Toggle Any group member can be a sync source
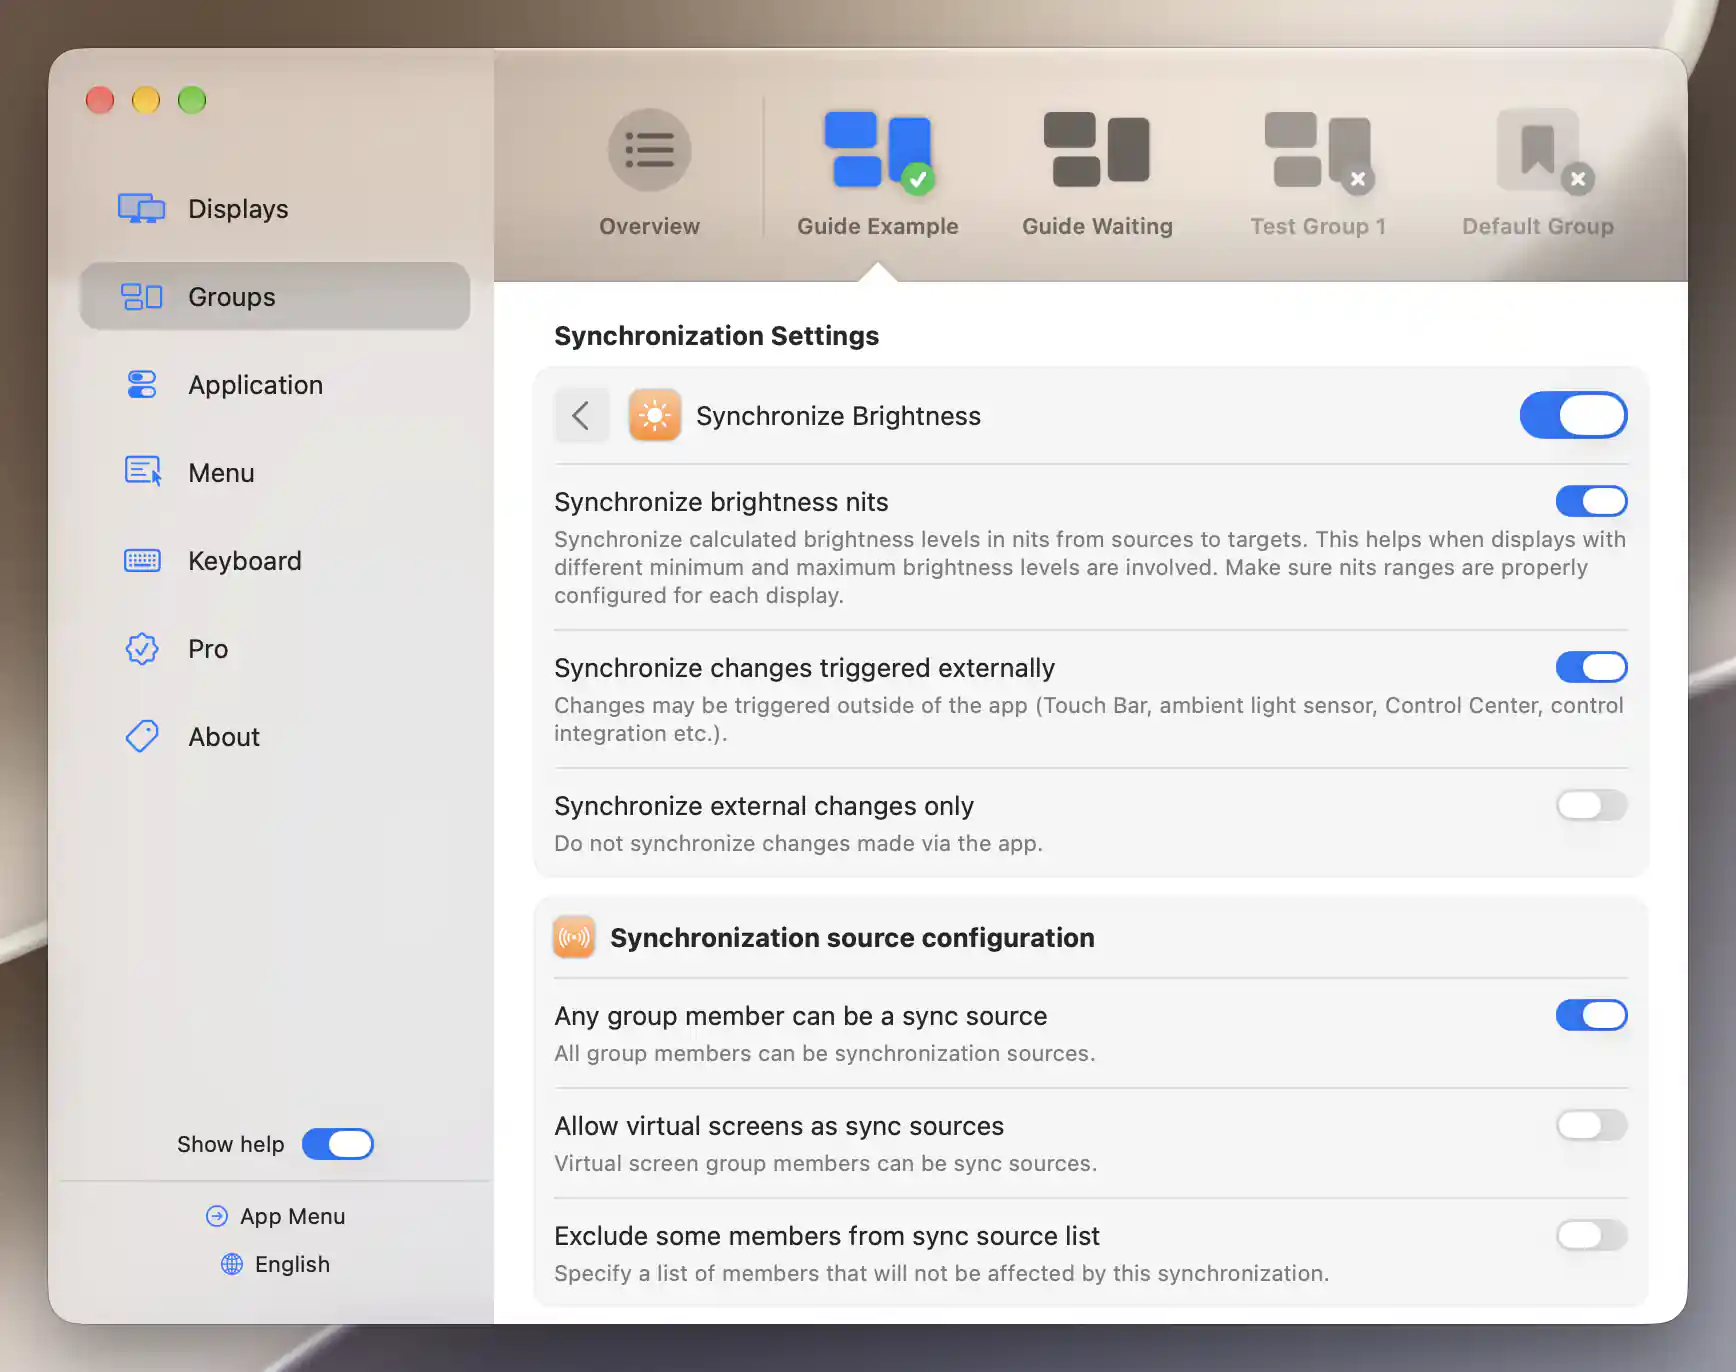 [x=1591, y=1015]
